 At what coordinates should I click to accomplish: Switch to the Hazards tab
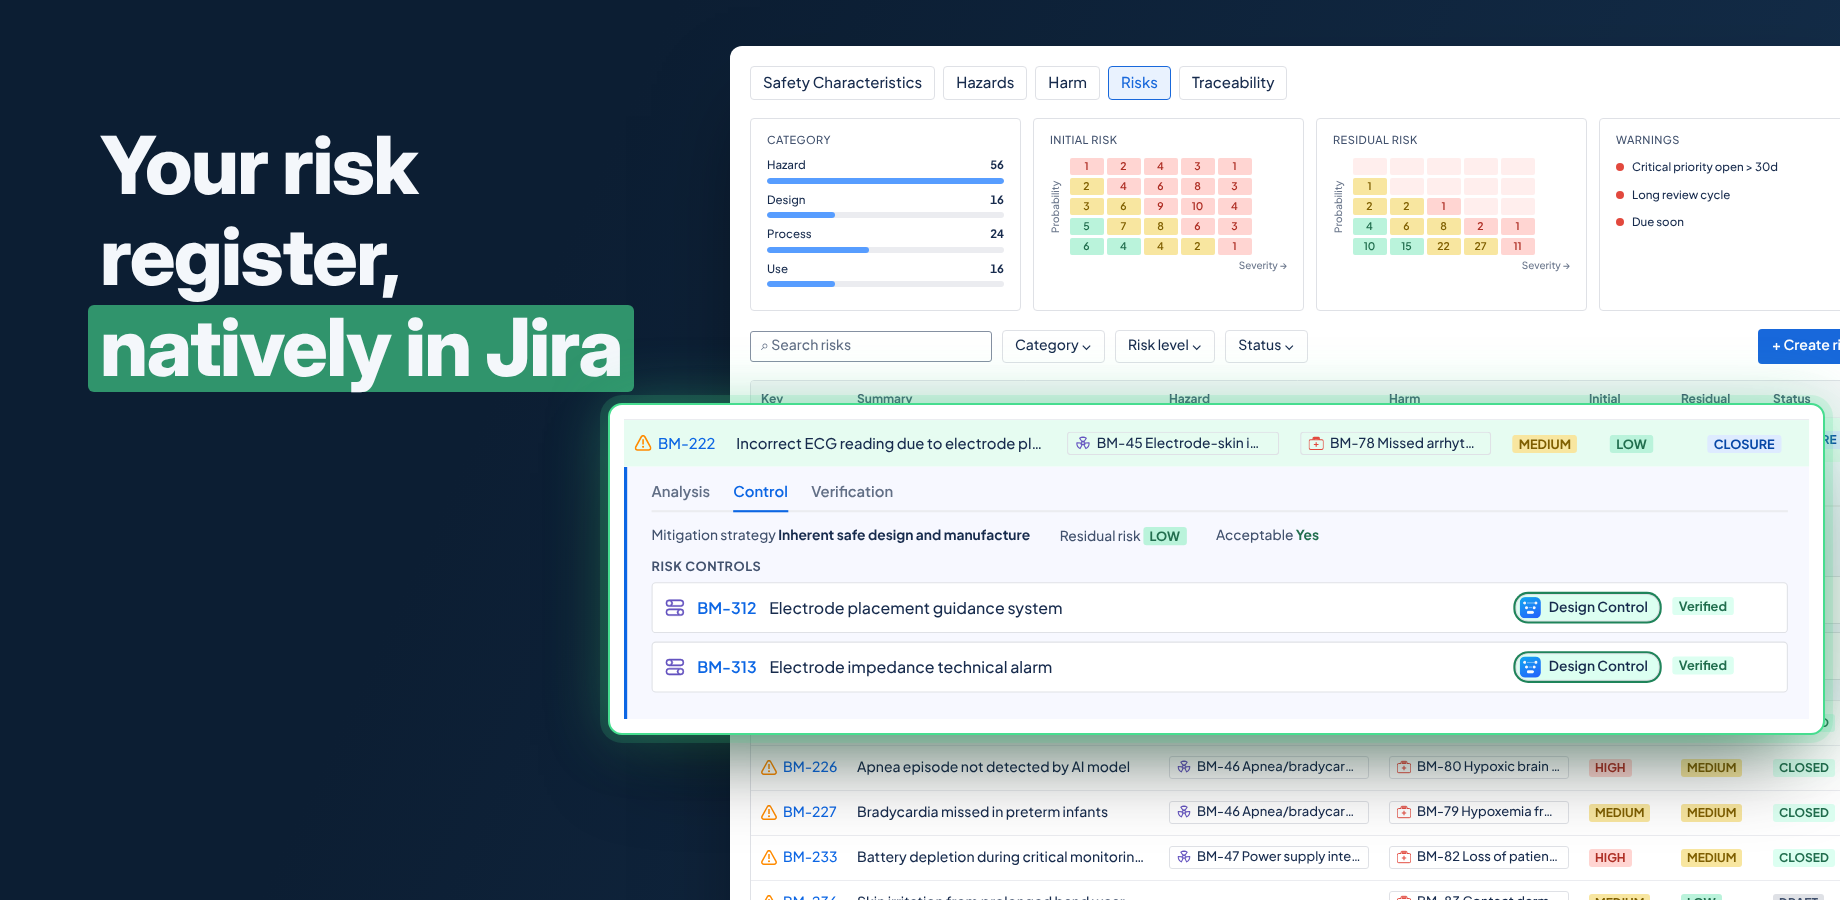tap(985, 83)
